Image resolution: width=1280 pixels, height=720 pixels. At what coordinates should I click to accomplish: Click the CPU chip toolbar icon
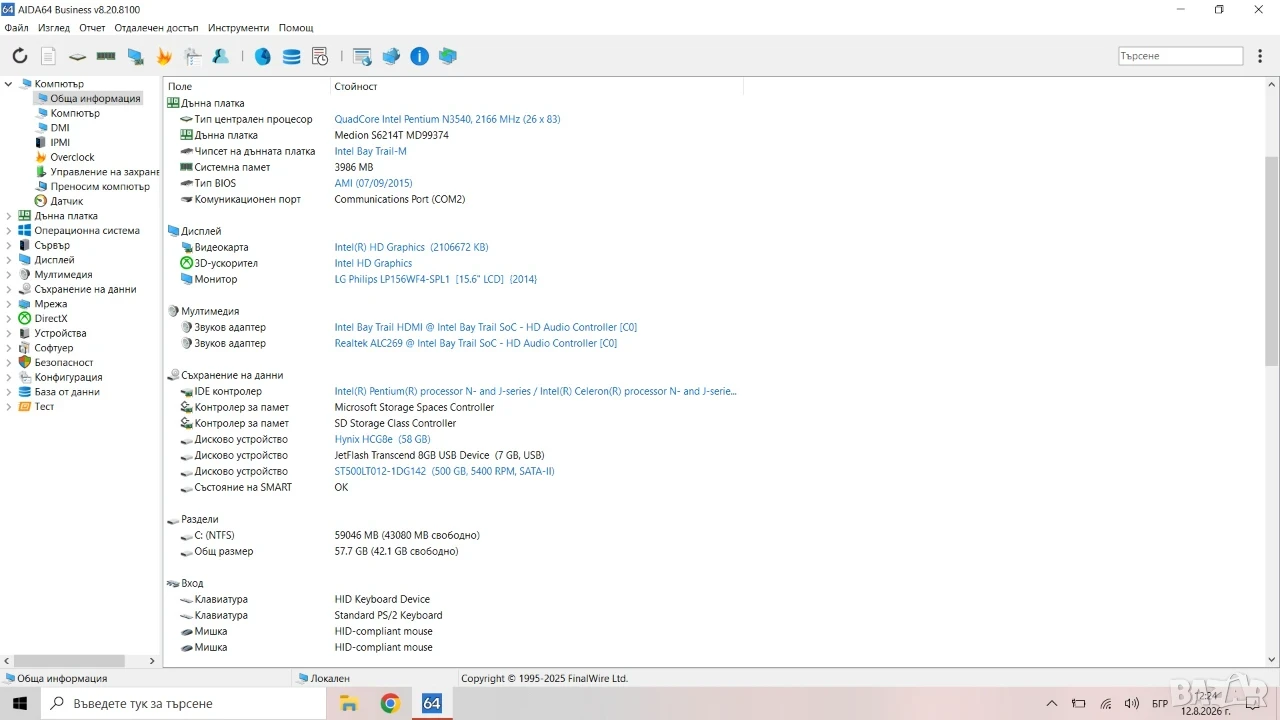[x=77, y=56]
